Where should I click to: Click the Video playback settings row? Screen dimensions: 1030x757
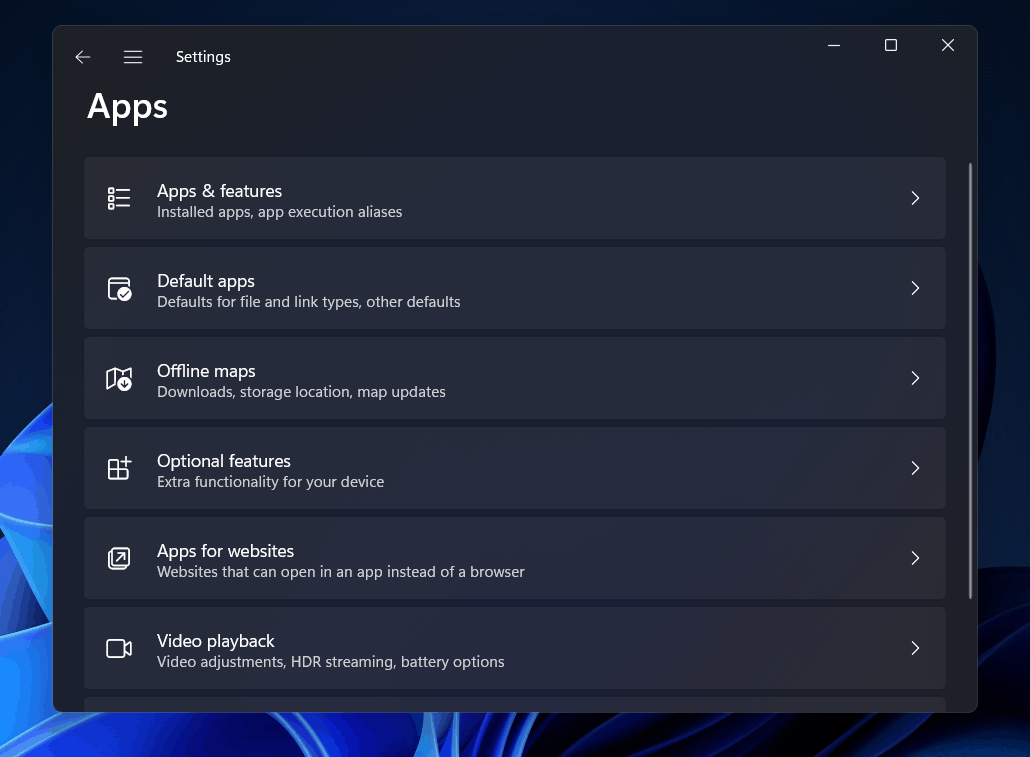515,648
